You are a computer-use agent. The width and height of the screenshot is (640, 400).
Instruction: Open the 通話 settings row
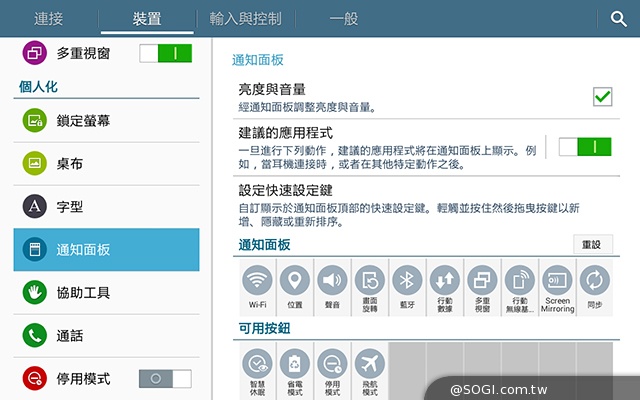[107, 336]
